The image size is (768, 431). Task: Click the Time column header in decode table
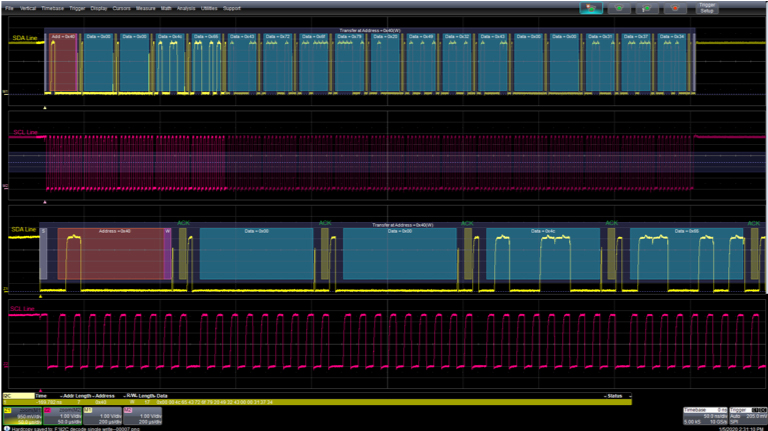coord(41,396)
